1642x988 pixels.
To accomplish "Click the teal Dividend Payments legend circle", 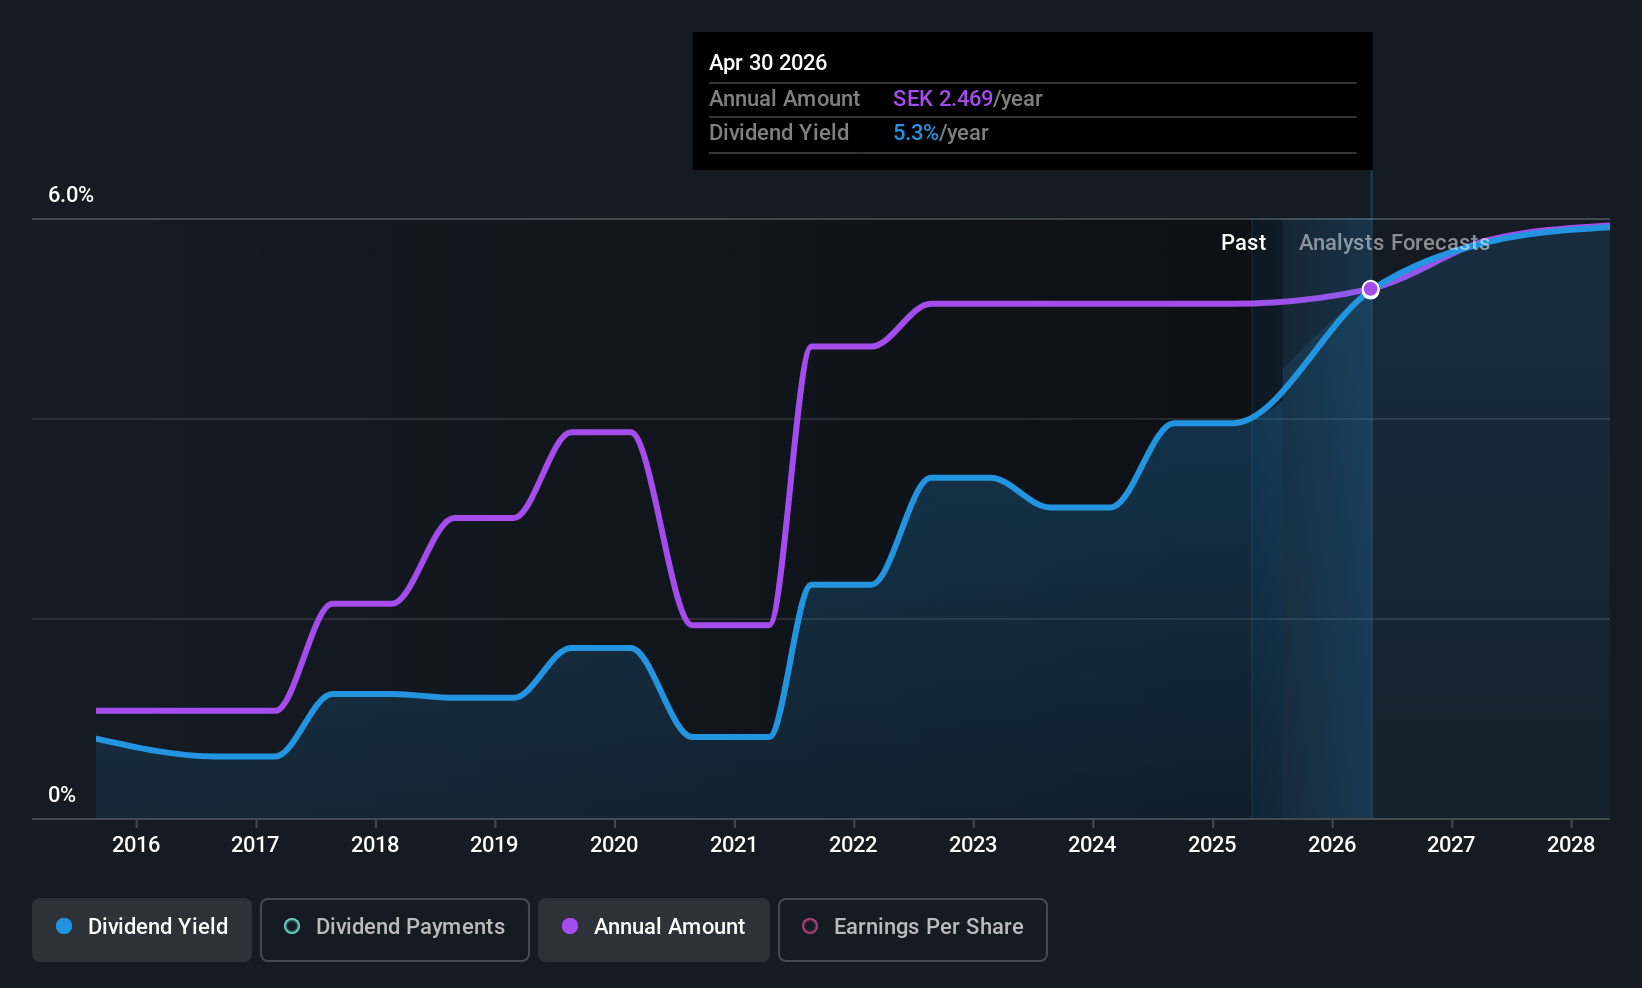I will click(292, 926).
